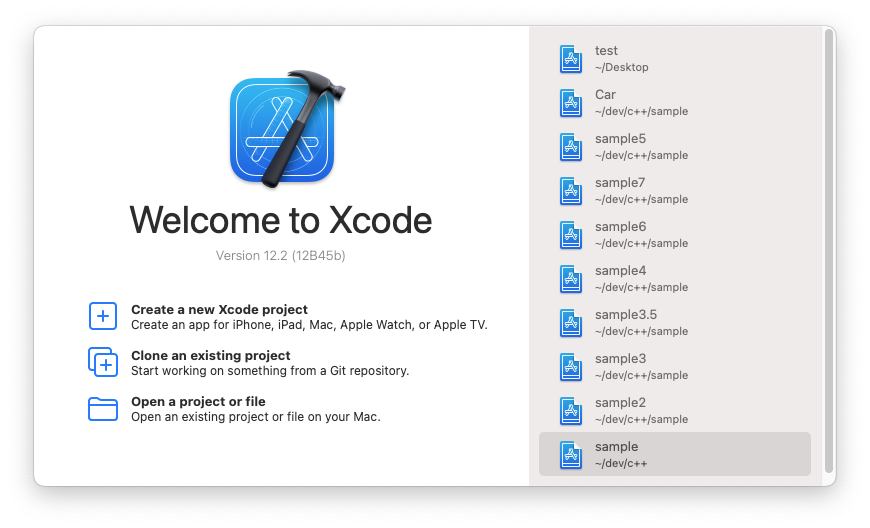This screenshot has height=528, width=870.
Task: Select recent project sample3
Action: point(675,367)
